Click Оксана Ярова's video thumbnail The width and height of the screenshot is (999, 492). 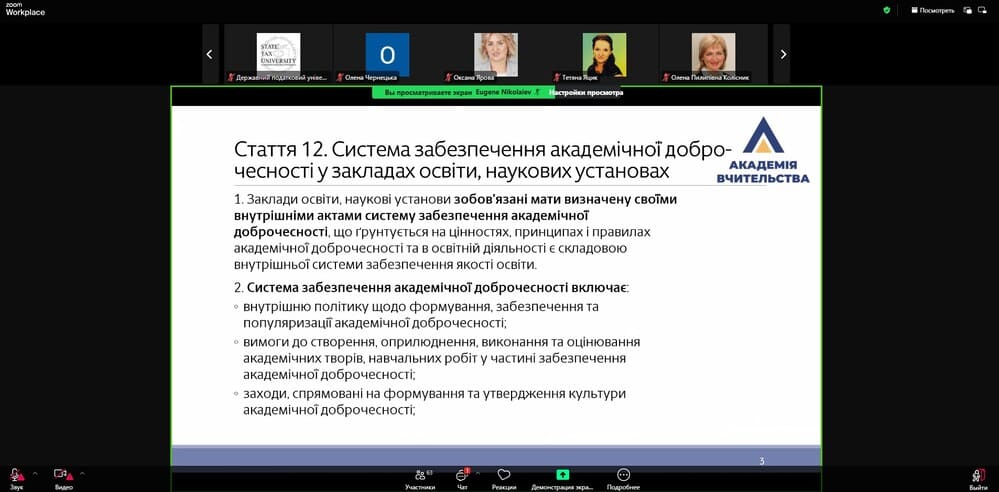click(496, 54)
